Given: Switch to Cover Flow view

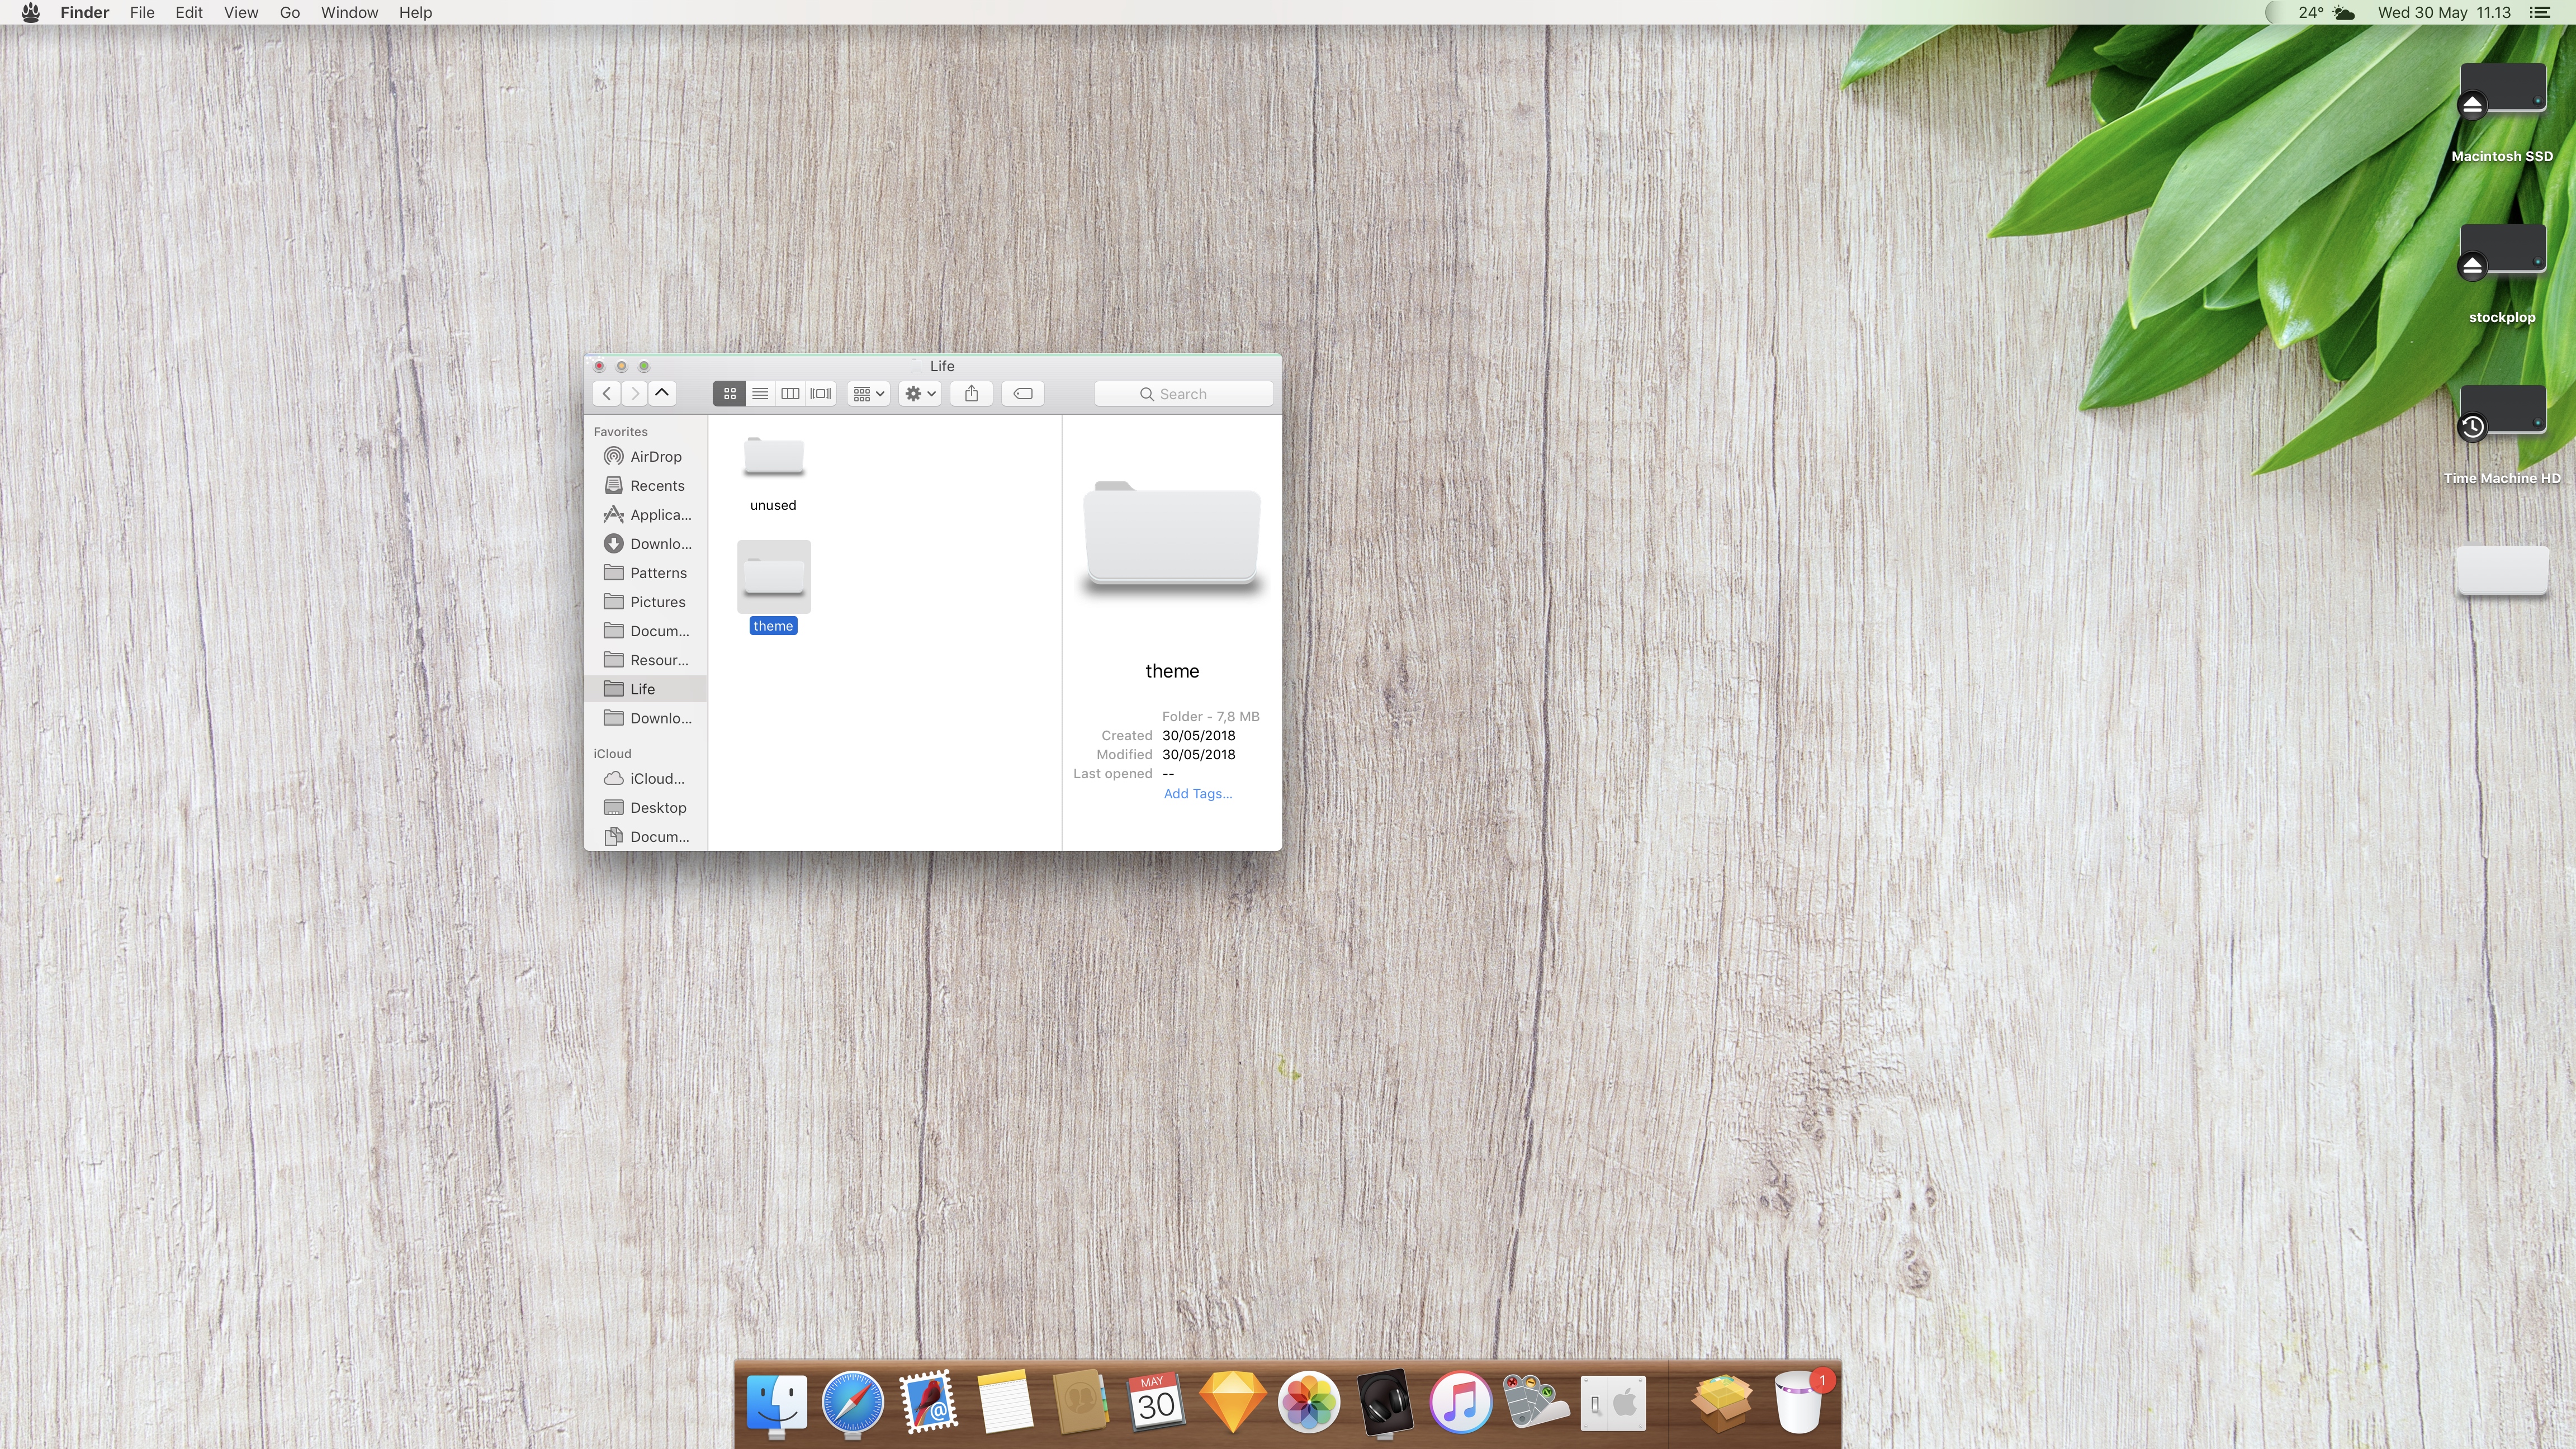Looking at the screenshot, I should [821, 394].
